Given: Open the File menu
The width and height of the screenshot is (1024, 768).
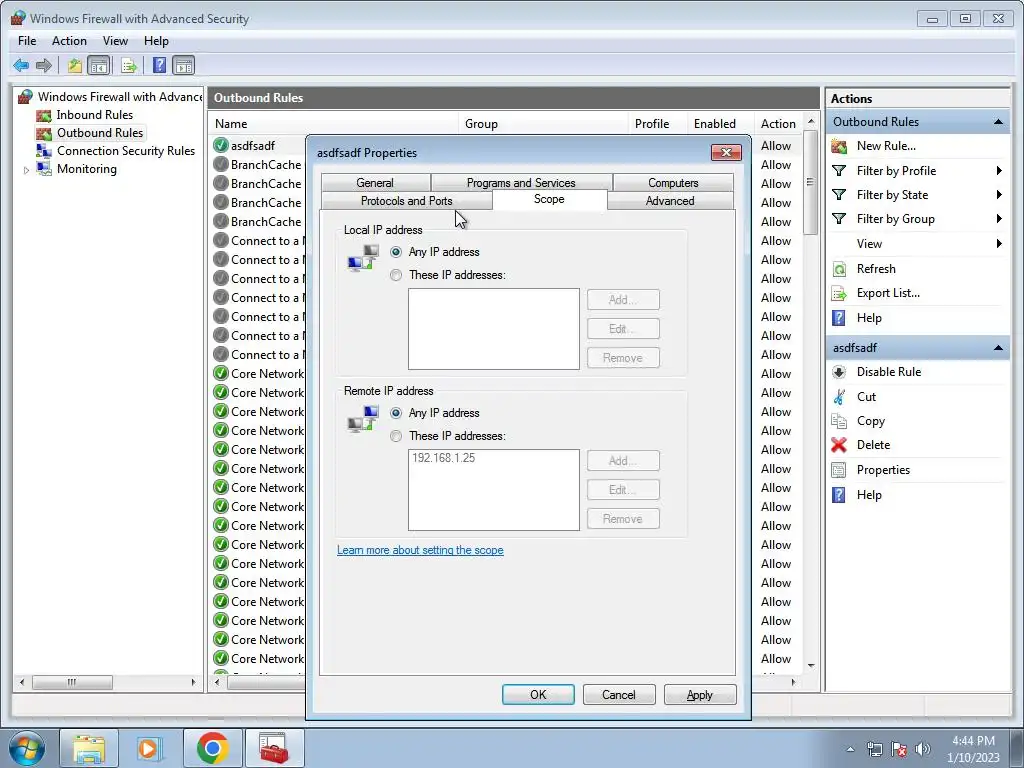Looking at the screenshot, I should point(27,40).
